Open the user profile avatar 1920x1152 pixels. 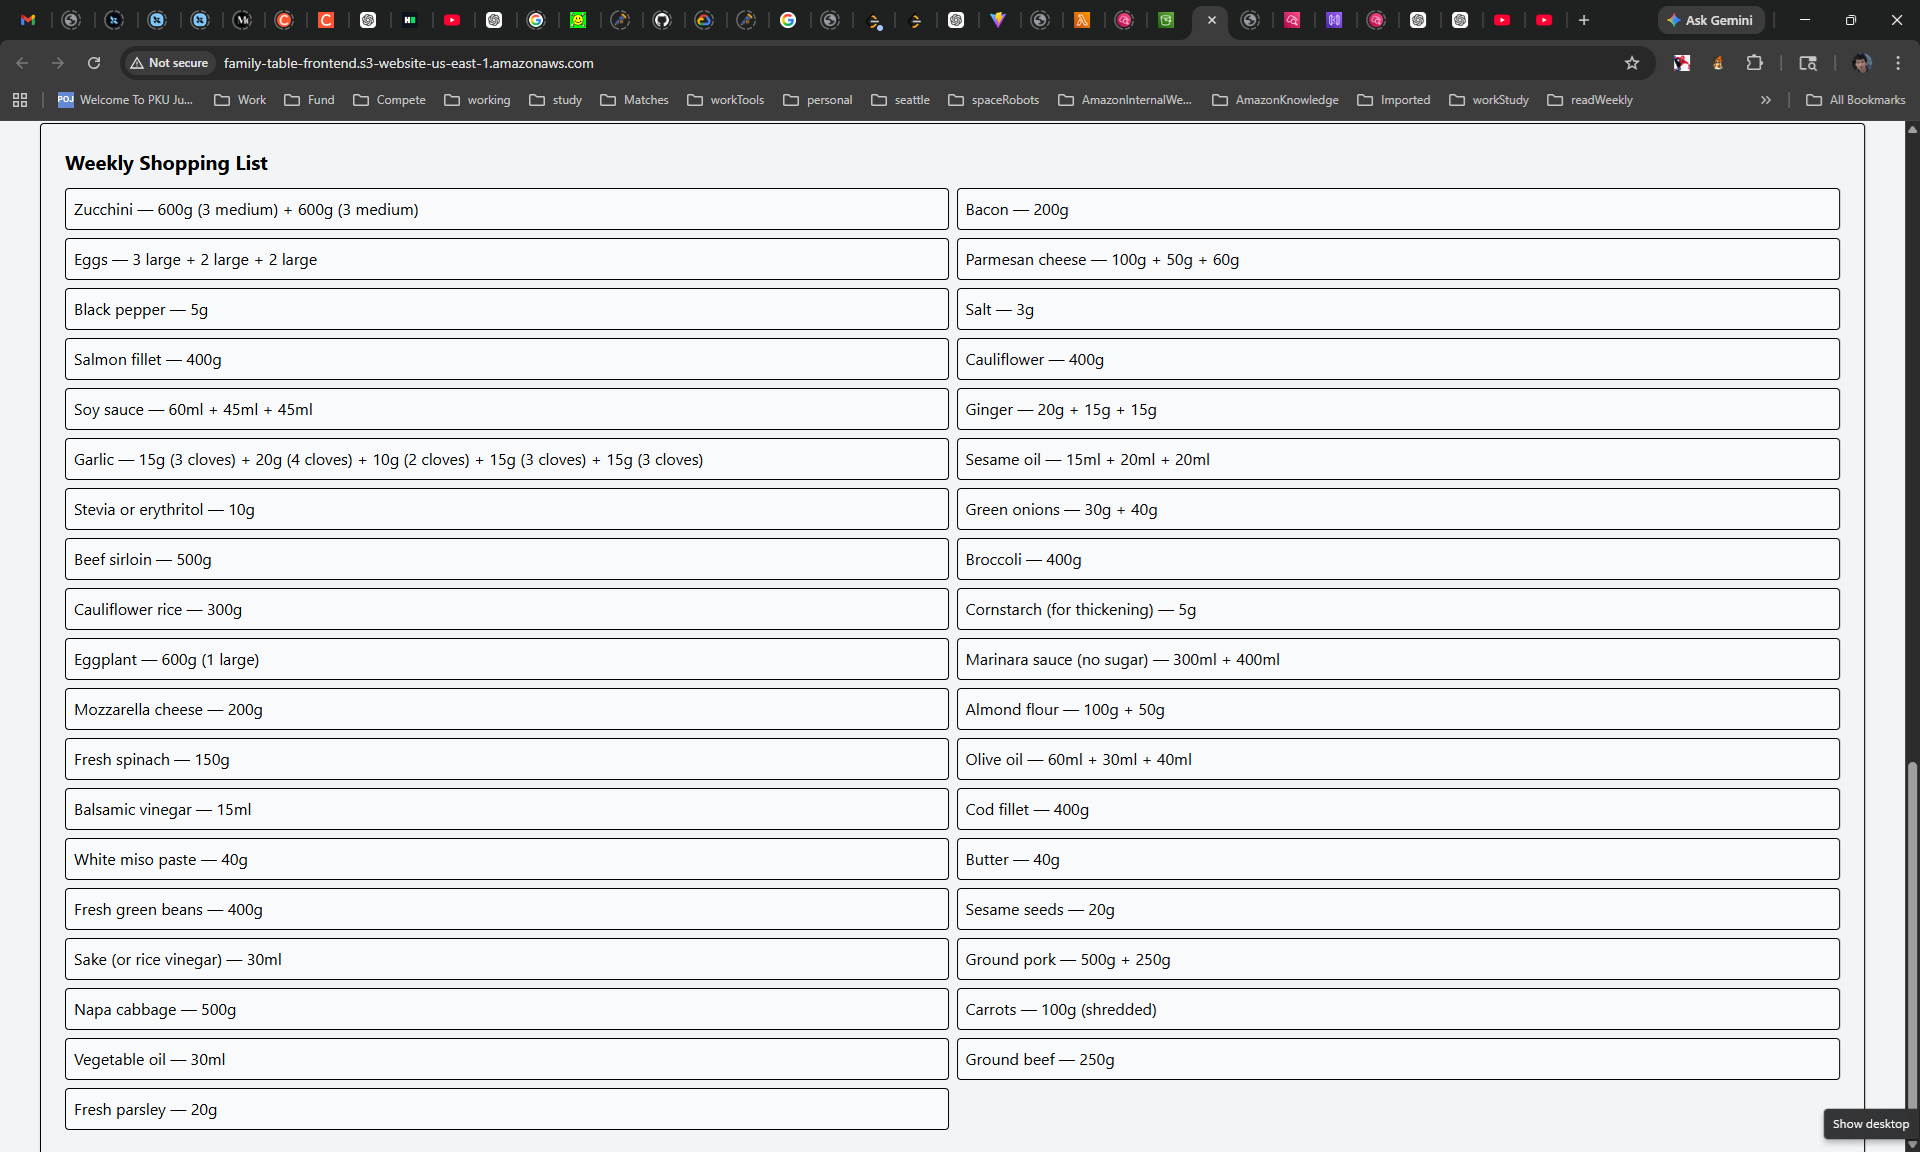click(1861, 63)
